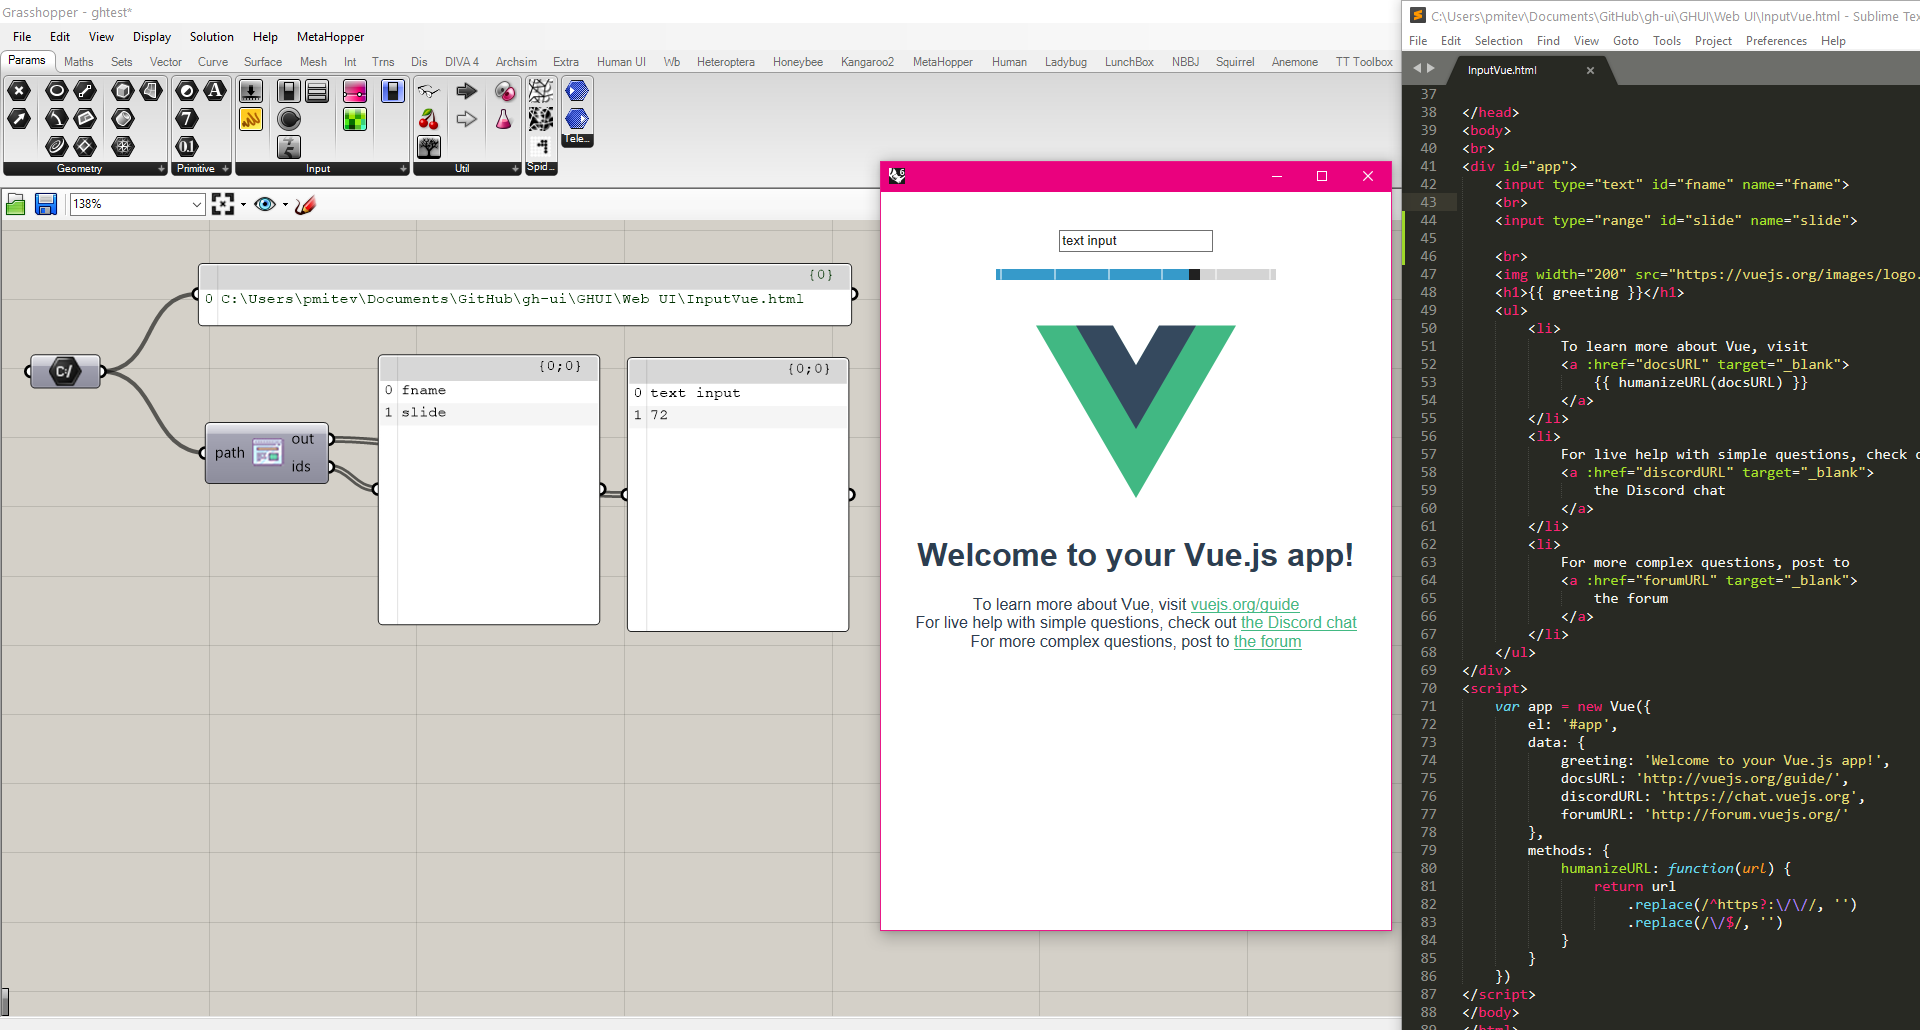Activate the sketch pencil tool icon

click(x=306, y=204)
